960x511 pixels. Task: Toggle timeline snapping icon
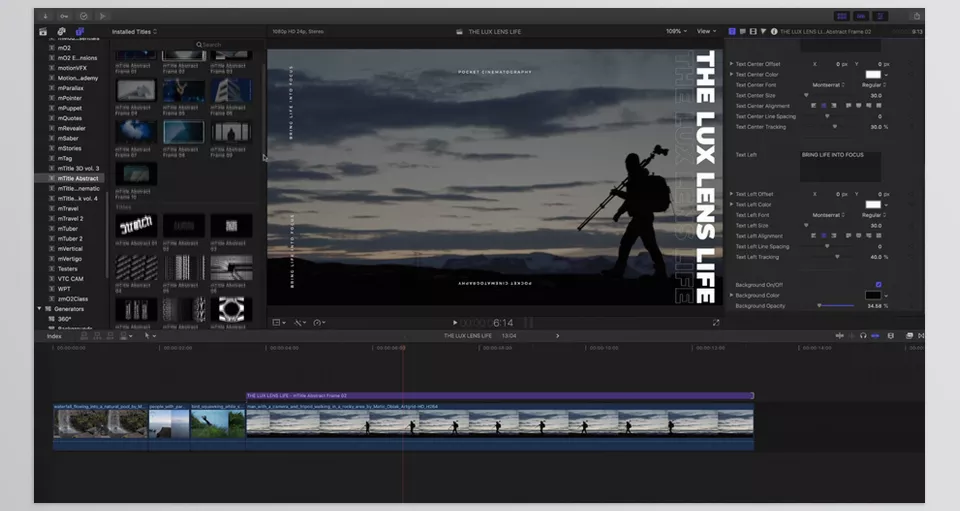[x=876, y=336]
